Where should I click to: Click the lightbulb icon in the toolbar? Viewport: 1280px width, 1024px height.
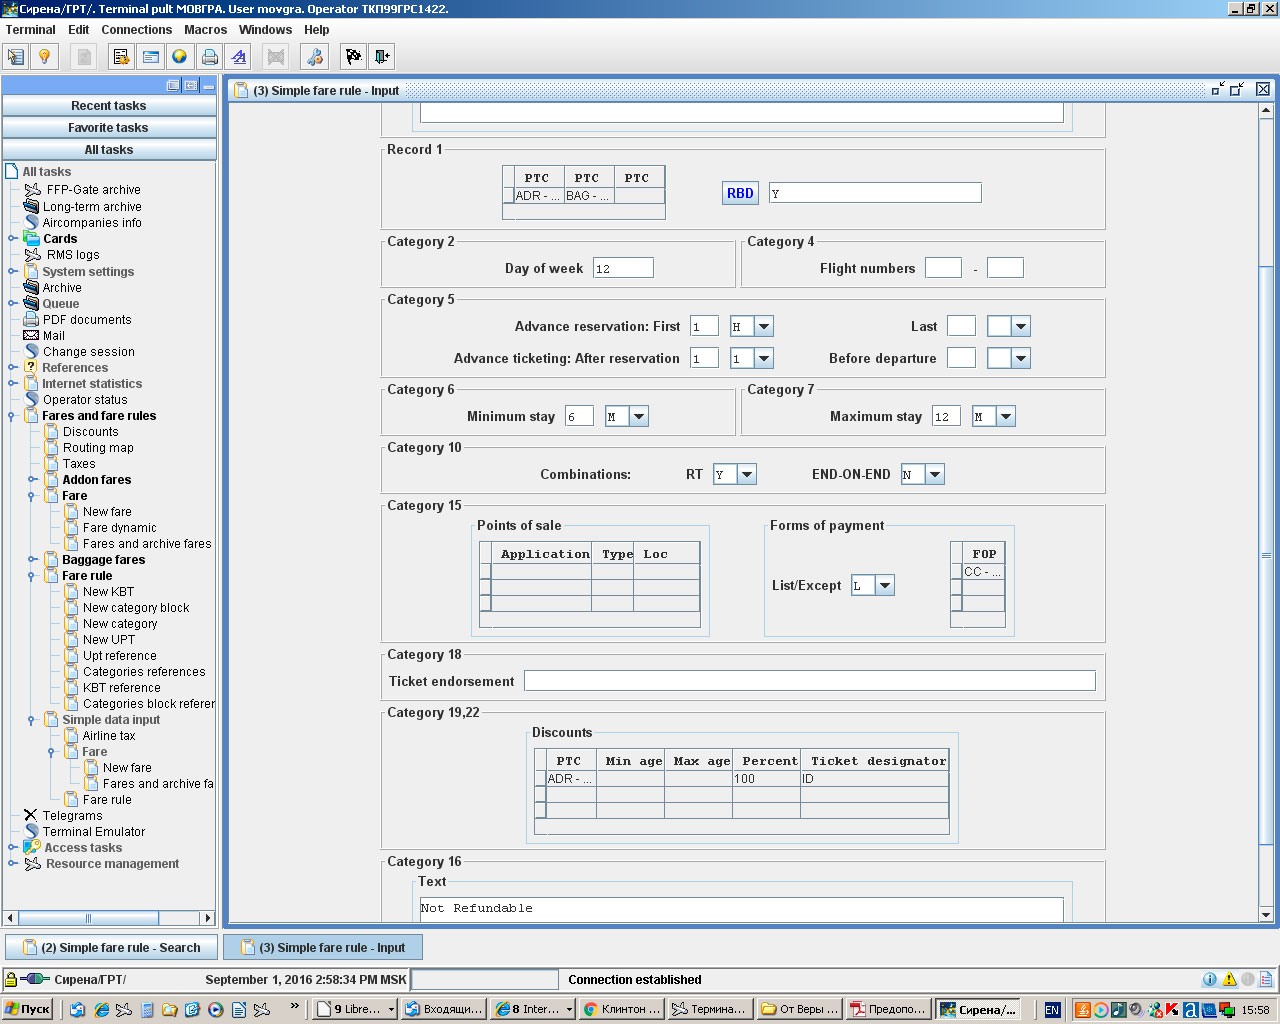44,57
